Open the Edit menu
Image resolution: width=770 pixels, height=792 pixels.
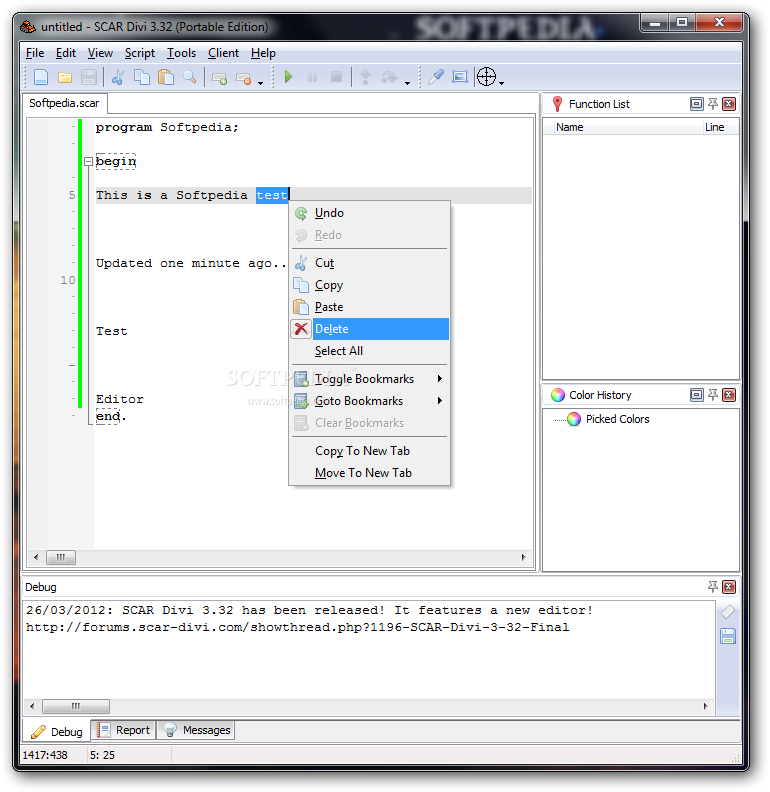pyautogui.click(x=66, y=53)
